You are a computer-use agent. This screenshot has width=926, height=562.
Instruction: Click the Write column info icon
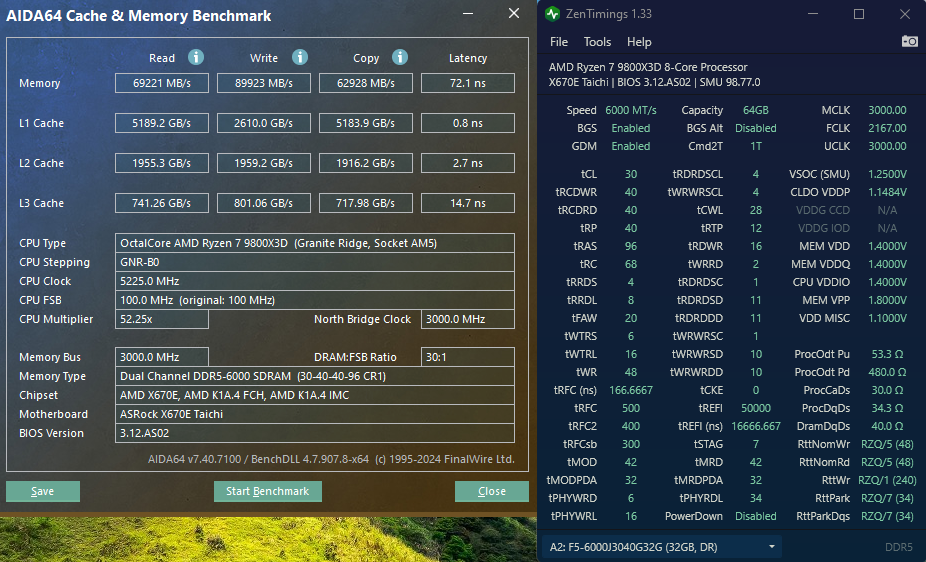tap(300, 58)
